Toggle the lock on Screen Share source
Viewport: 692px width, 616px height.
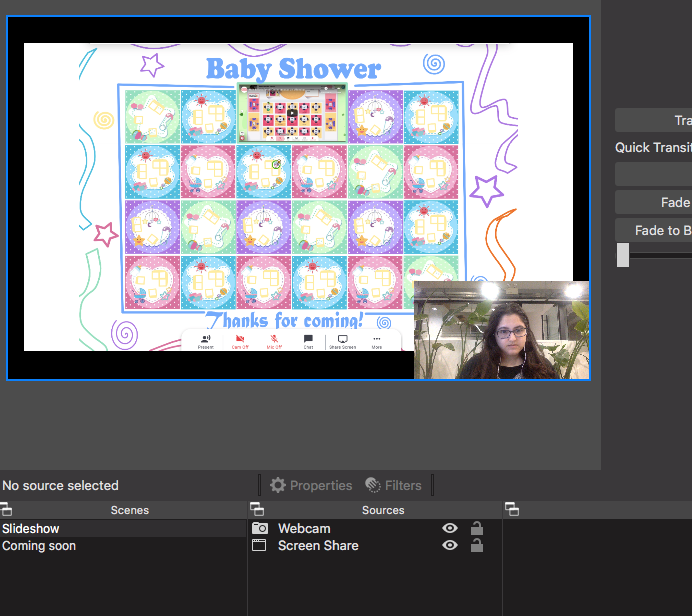pyautogui.click(x=477, y=546)
